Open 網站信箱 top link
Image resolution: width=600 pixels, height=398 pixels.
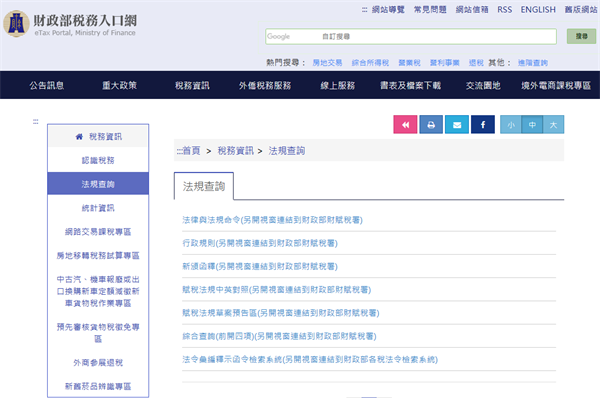472,10
